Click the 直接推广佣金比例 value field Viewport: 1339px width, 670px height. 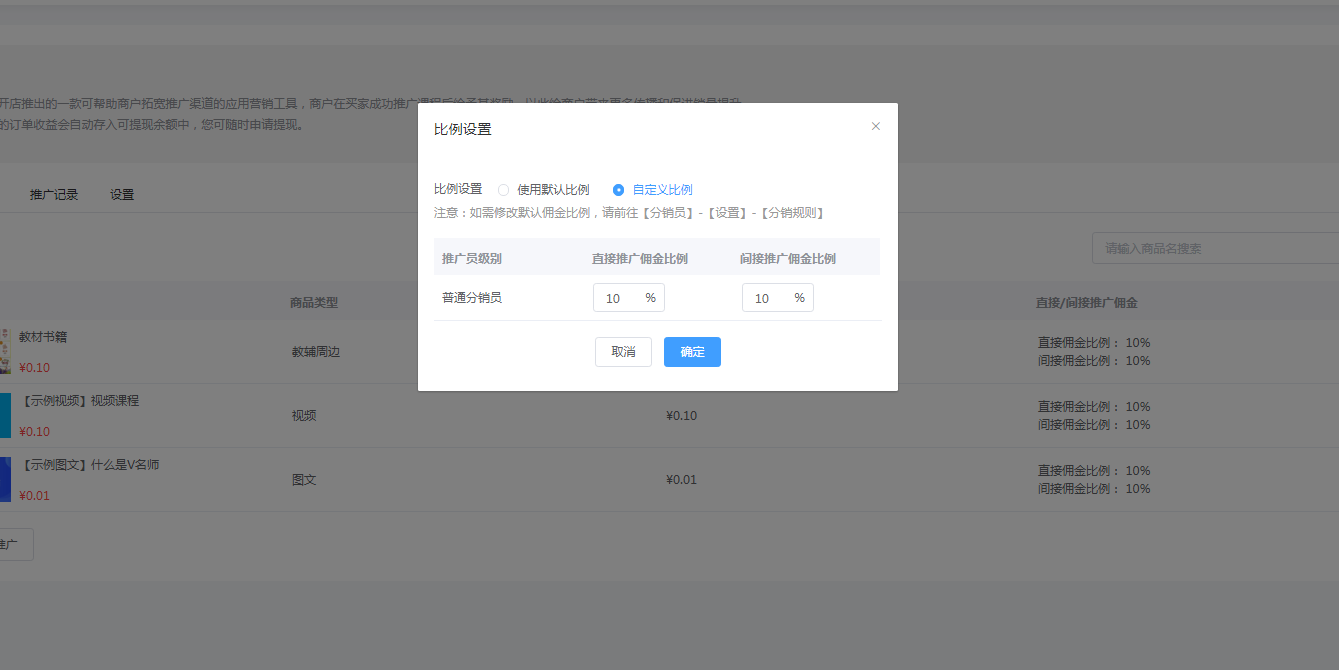[622, 297]
